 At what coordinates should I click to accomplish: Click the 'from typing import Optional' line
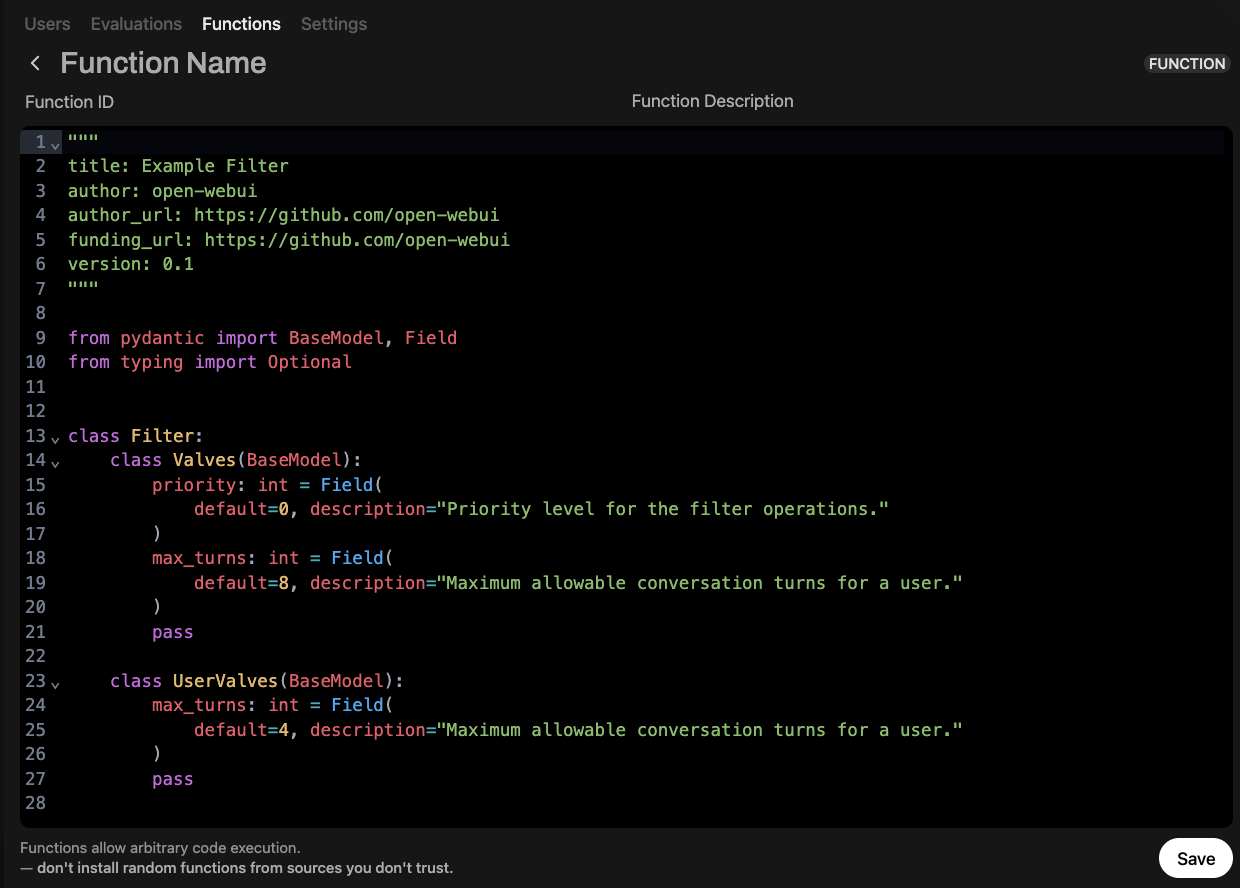tap(210, 362)
